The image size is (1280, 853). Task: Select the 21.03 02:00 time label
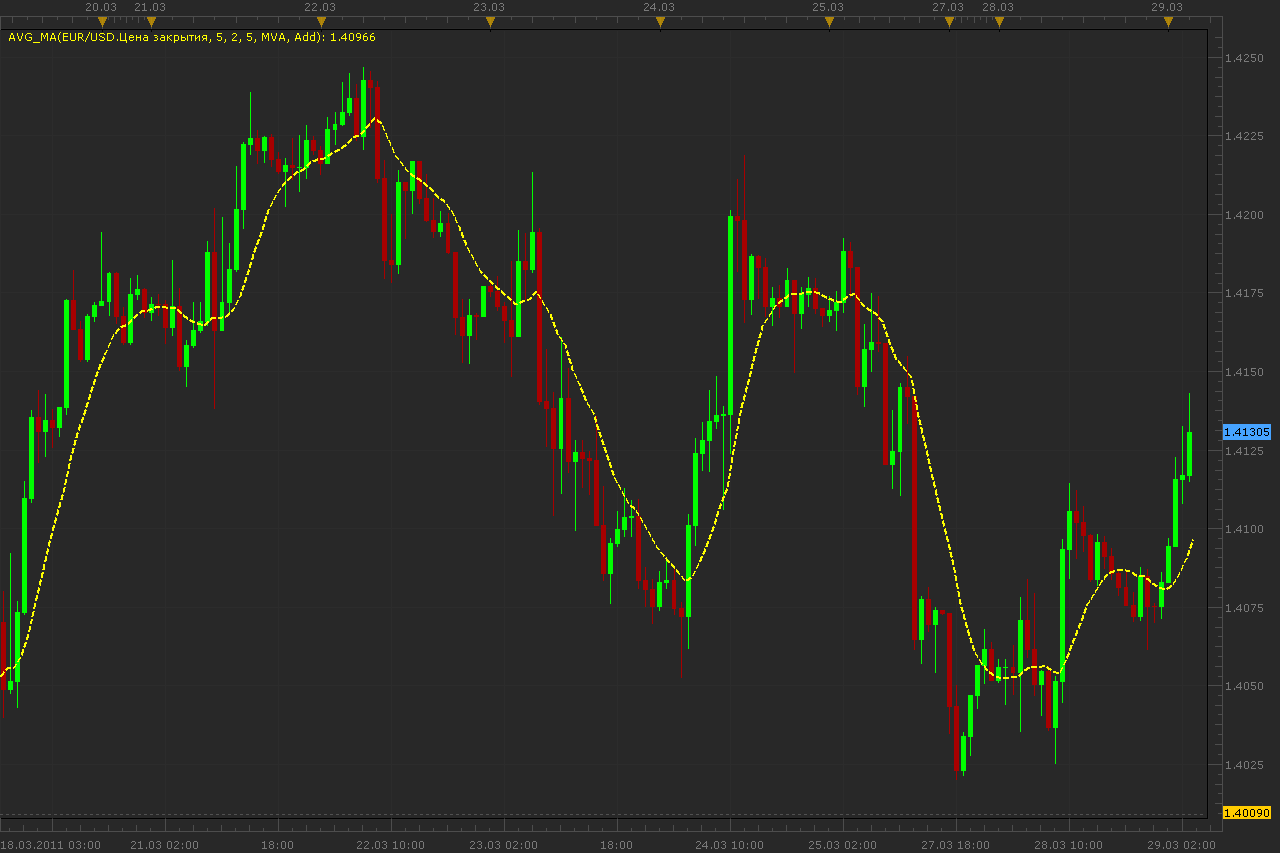164,845
